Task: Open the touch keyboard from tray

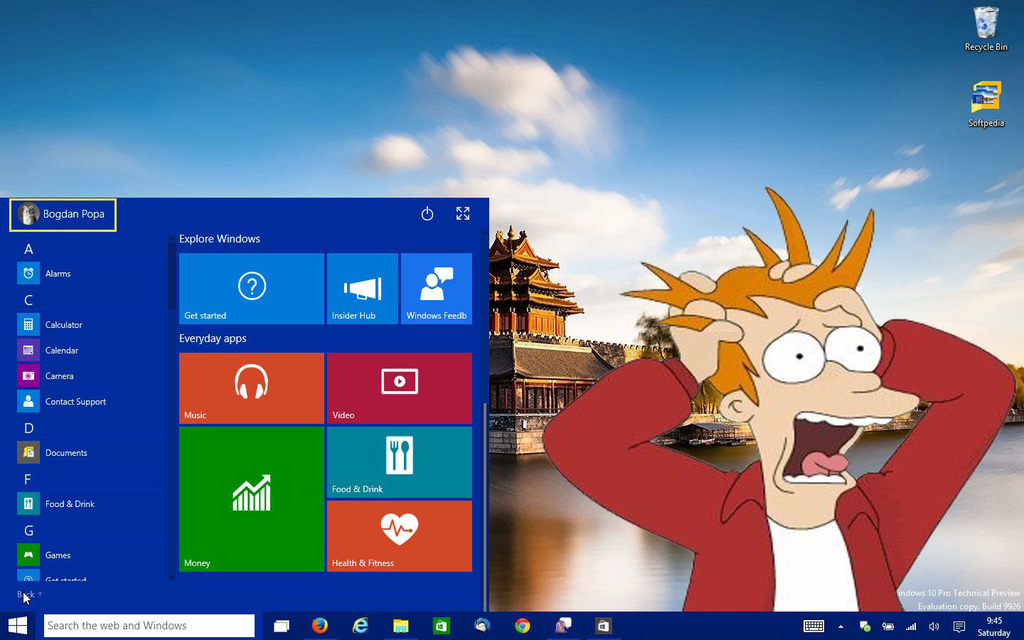Action: (814, 626)
